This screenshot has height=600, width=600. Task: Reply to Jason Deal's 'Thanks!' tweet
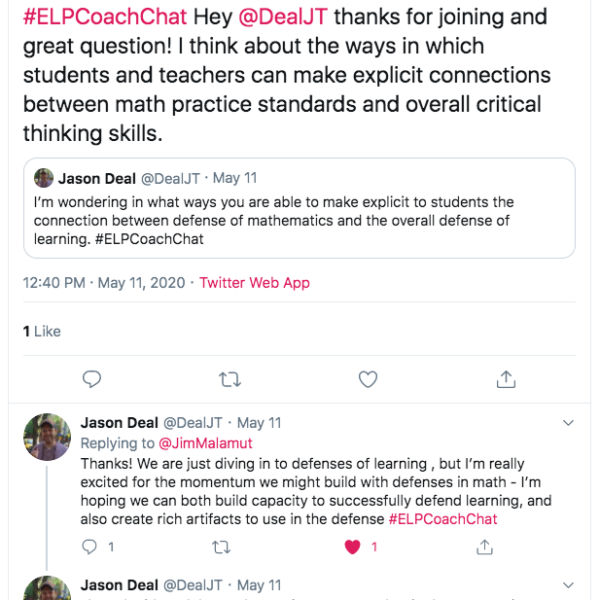coord(90,547)
